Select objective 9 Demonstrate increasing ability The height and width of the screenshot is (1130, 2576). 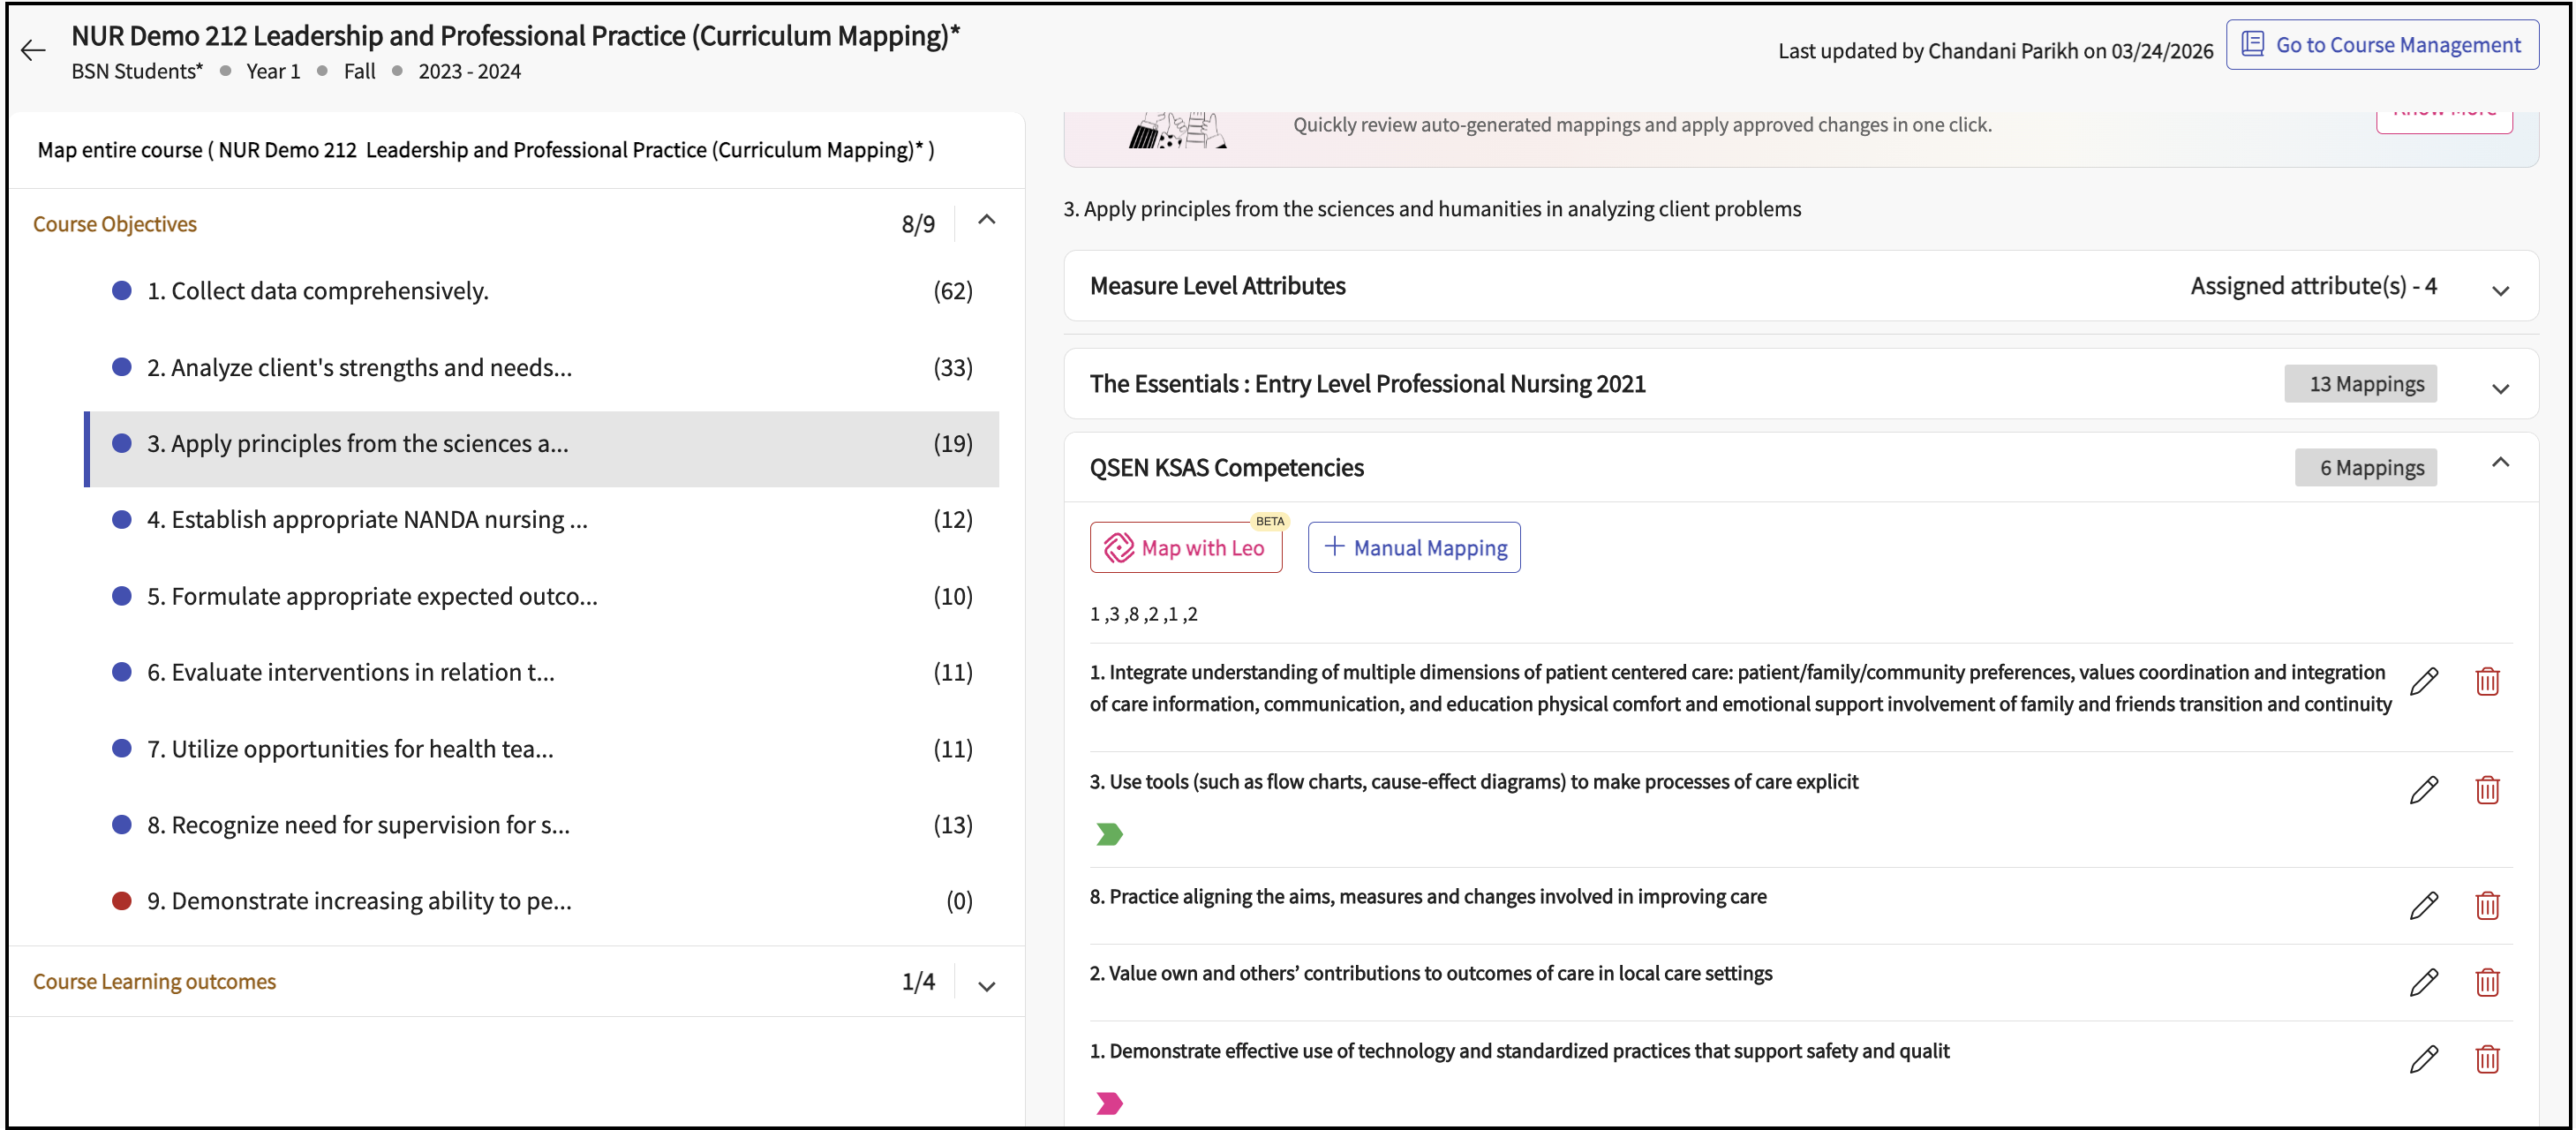pos(359,901)
